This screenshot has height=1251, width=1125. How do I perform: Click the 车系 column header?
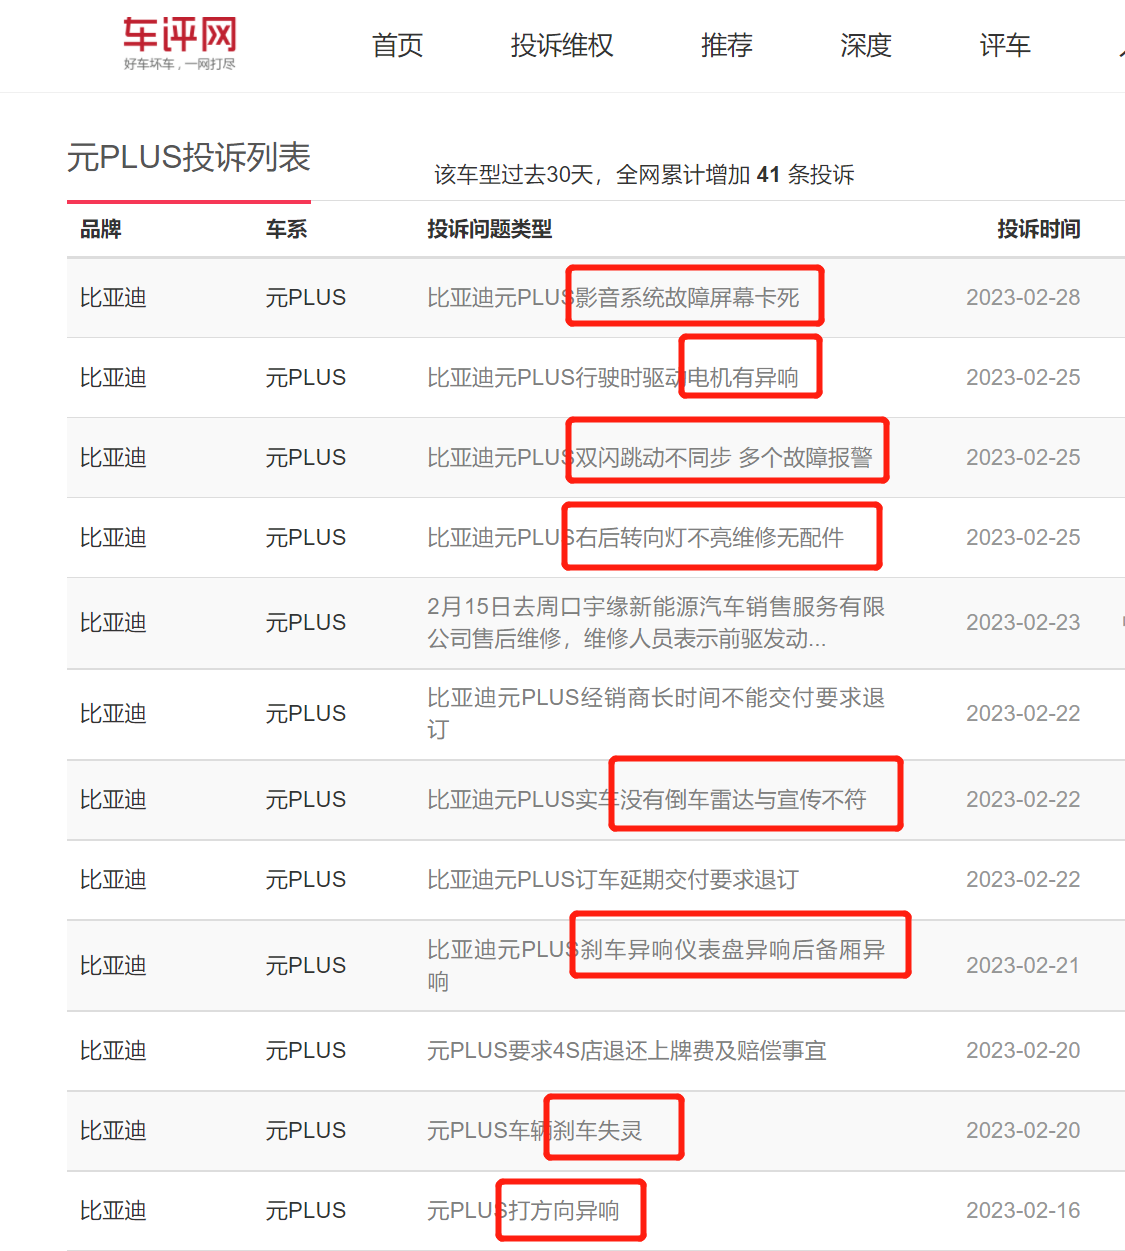(x=287, y=229)
